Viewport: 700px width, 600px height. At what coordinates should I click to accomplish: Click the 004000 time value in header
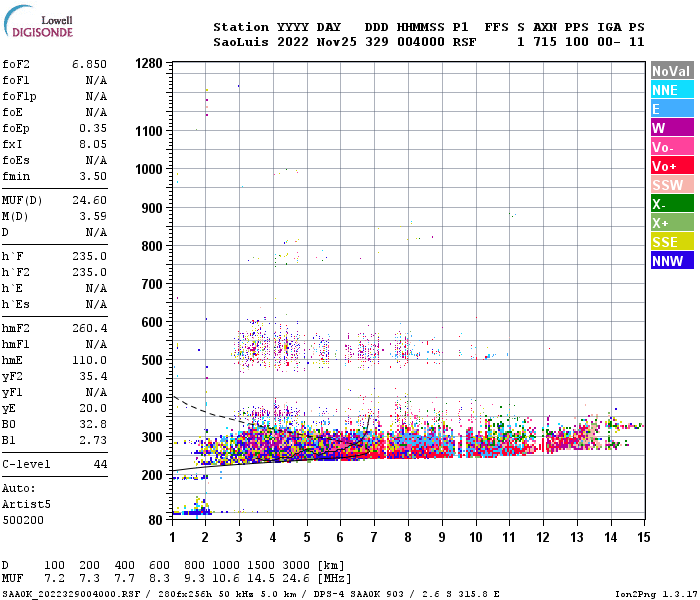421,42
